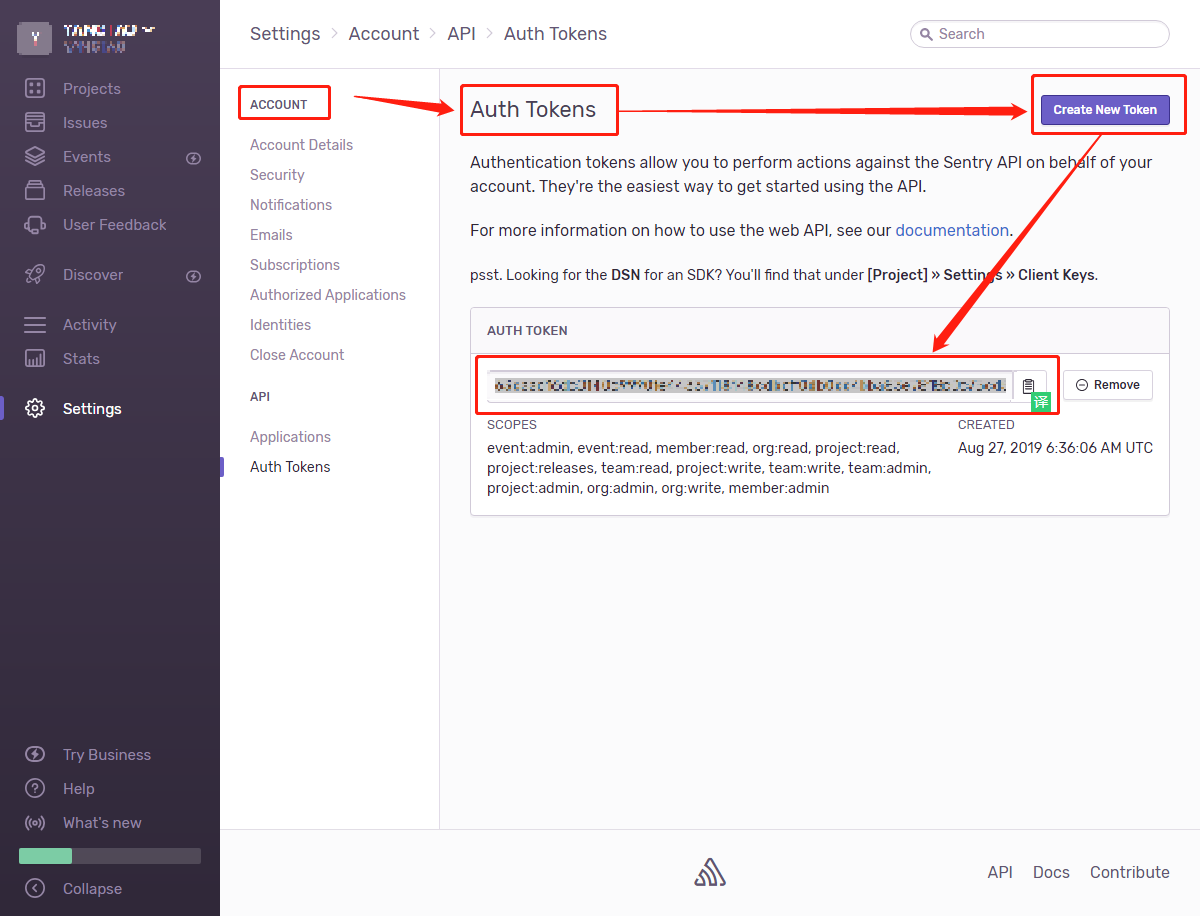The width and height of the screenshot is (1200, 916).
Task: Remove the auth token
Action: pos(1108,385)
